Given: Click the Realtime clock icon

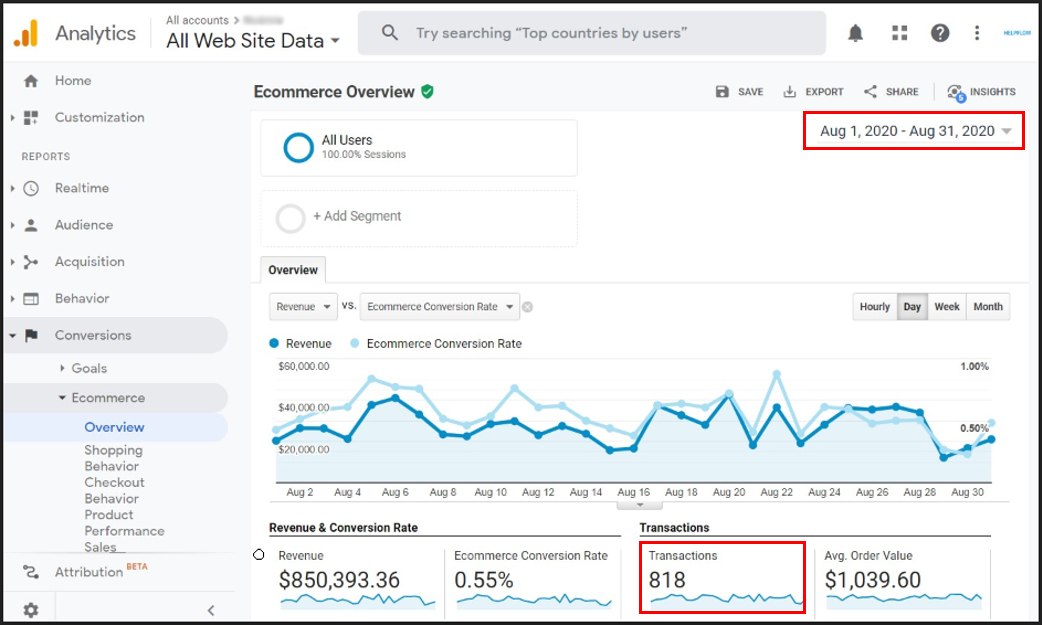Looking at the screenshot, I should (x=31, y=188).
